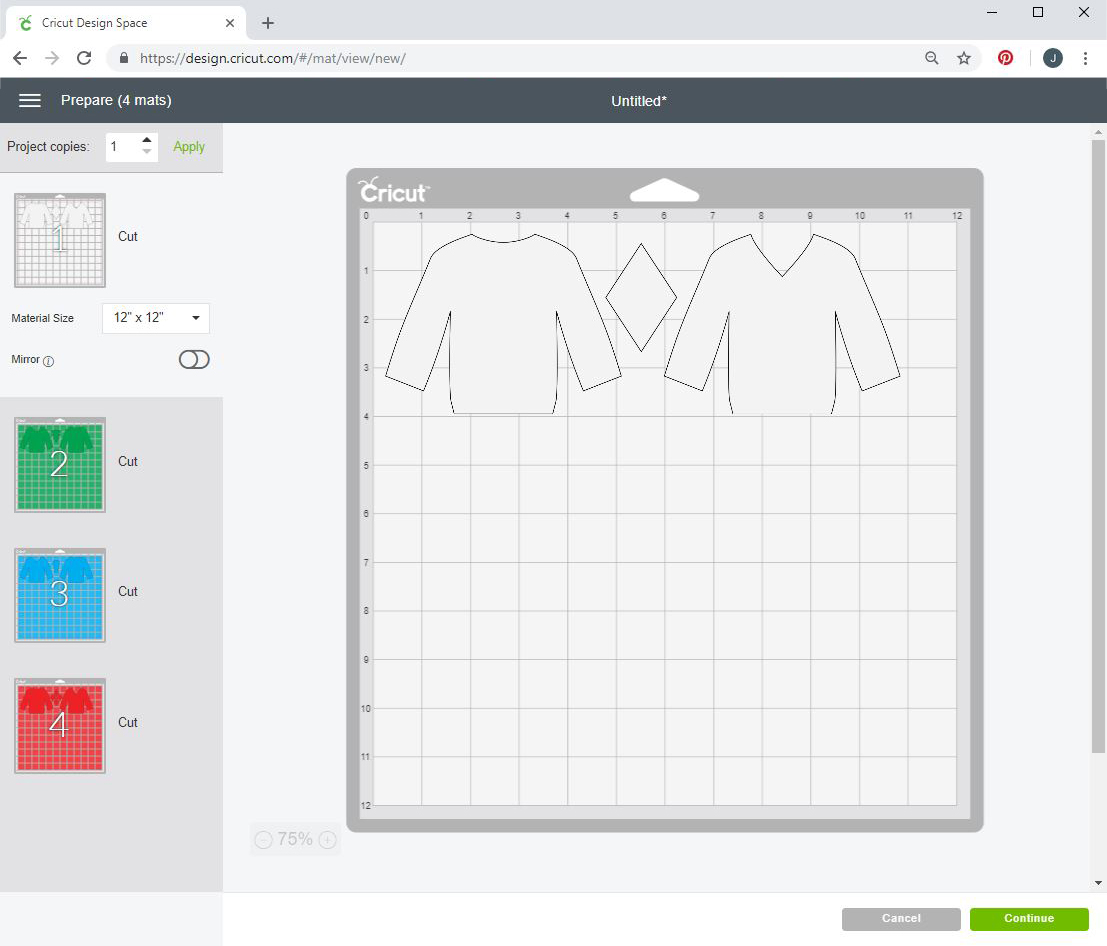Toggle the Mirror switch on
Viewport: 1107px width, 946px height.
click(194, 359)
